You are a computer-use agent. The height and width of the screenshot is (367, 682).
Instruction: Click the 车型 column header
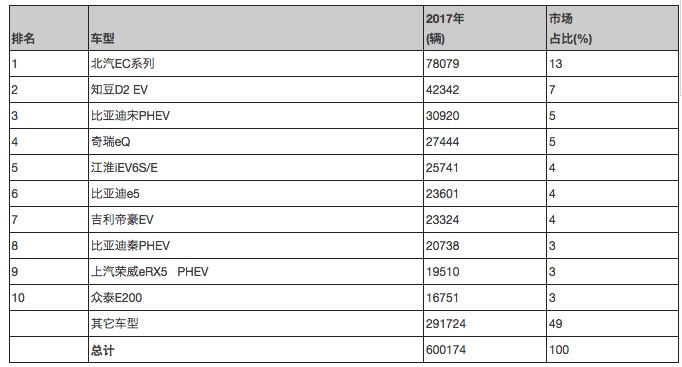(256, 28)
